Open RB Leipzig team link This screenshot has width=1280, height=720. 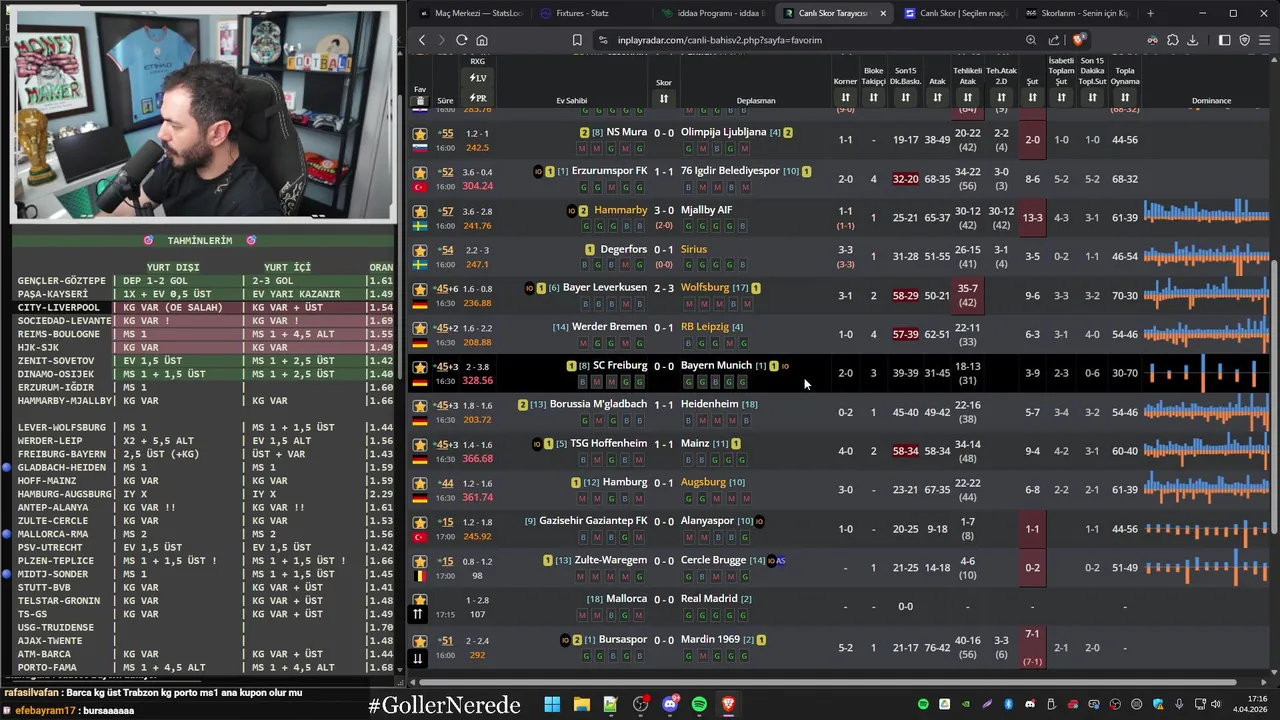tap(705, 327)
